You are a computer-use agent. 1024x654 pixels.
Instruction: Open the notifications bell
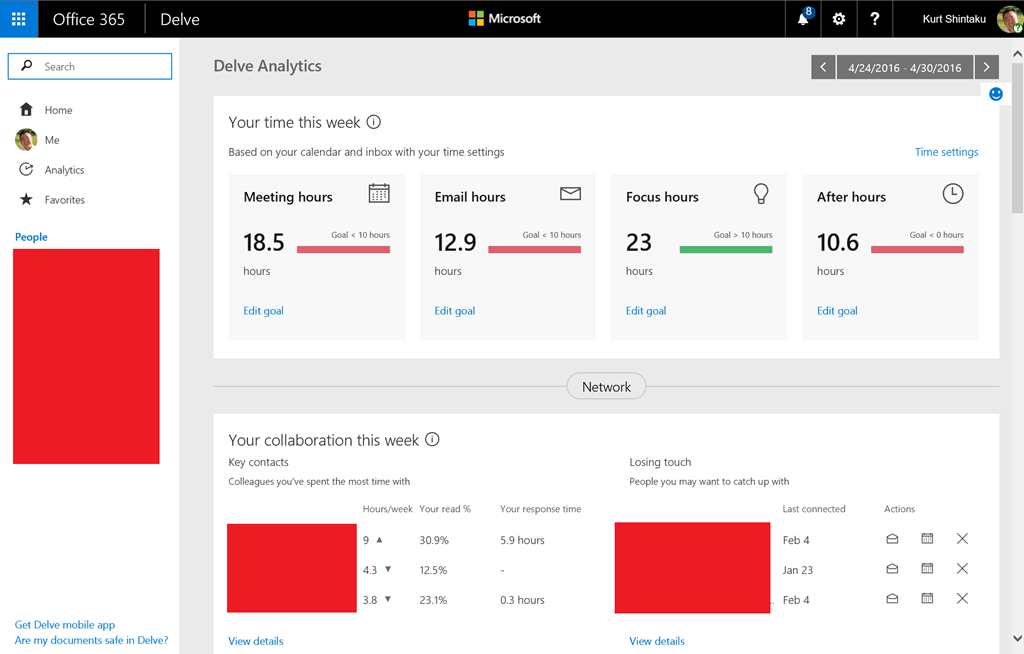click(802, 18)
